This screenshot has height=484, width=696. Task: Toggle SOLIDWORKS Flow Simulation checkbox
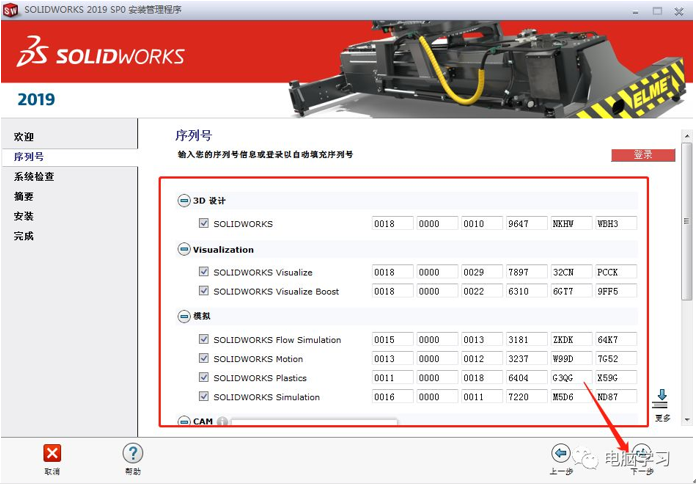pos(204,339)
